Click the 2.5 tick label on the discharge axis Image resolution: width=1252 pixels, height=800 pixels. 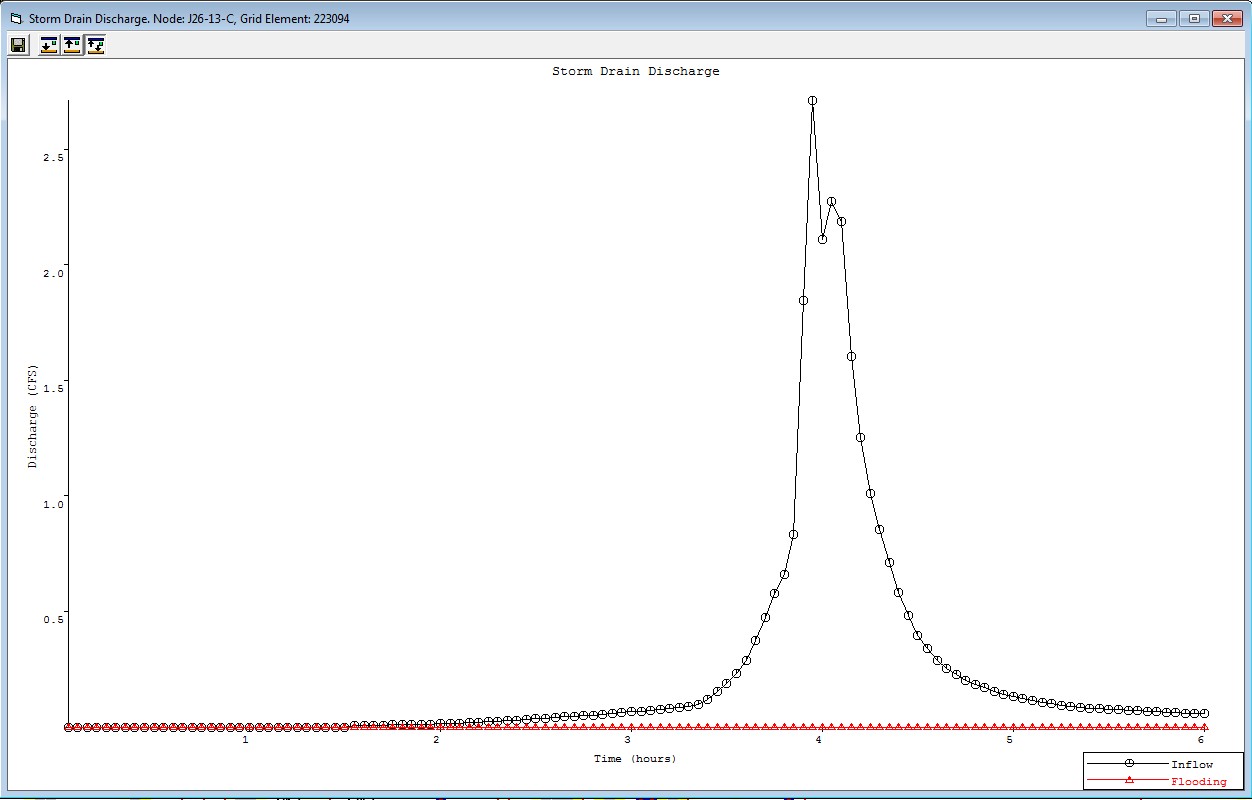pyautogui.click(x=52, y=157)
